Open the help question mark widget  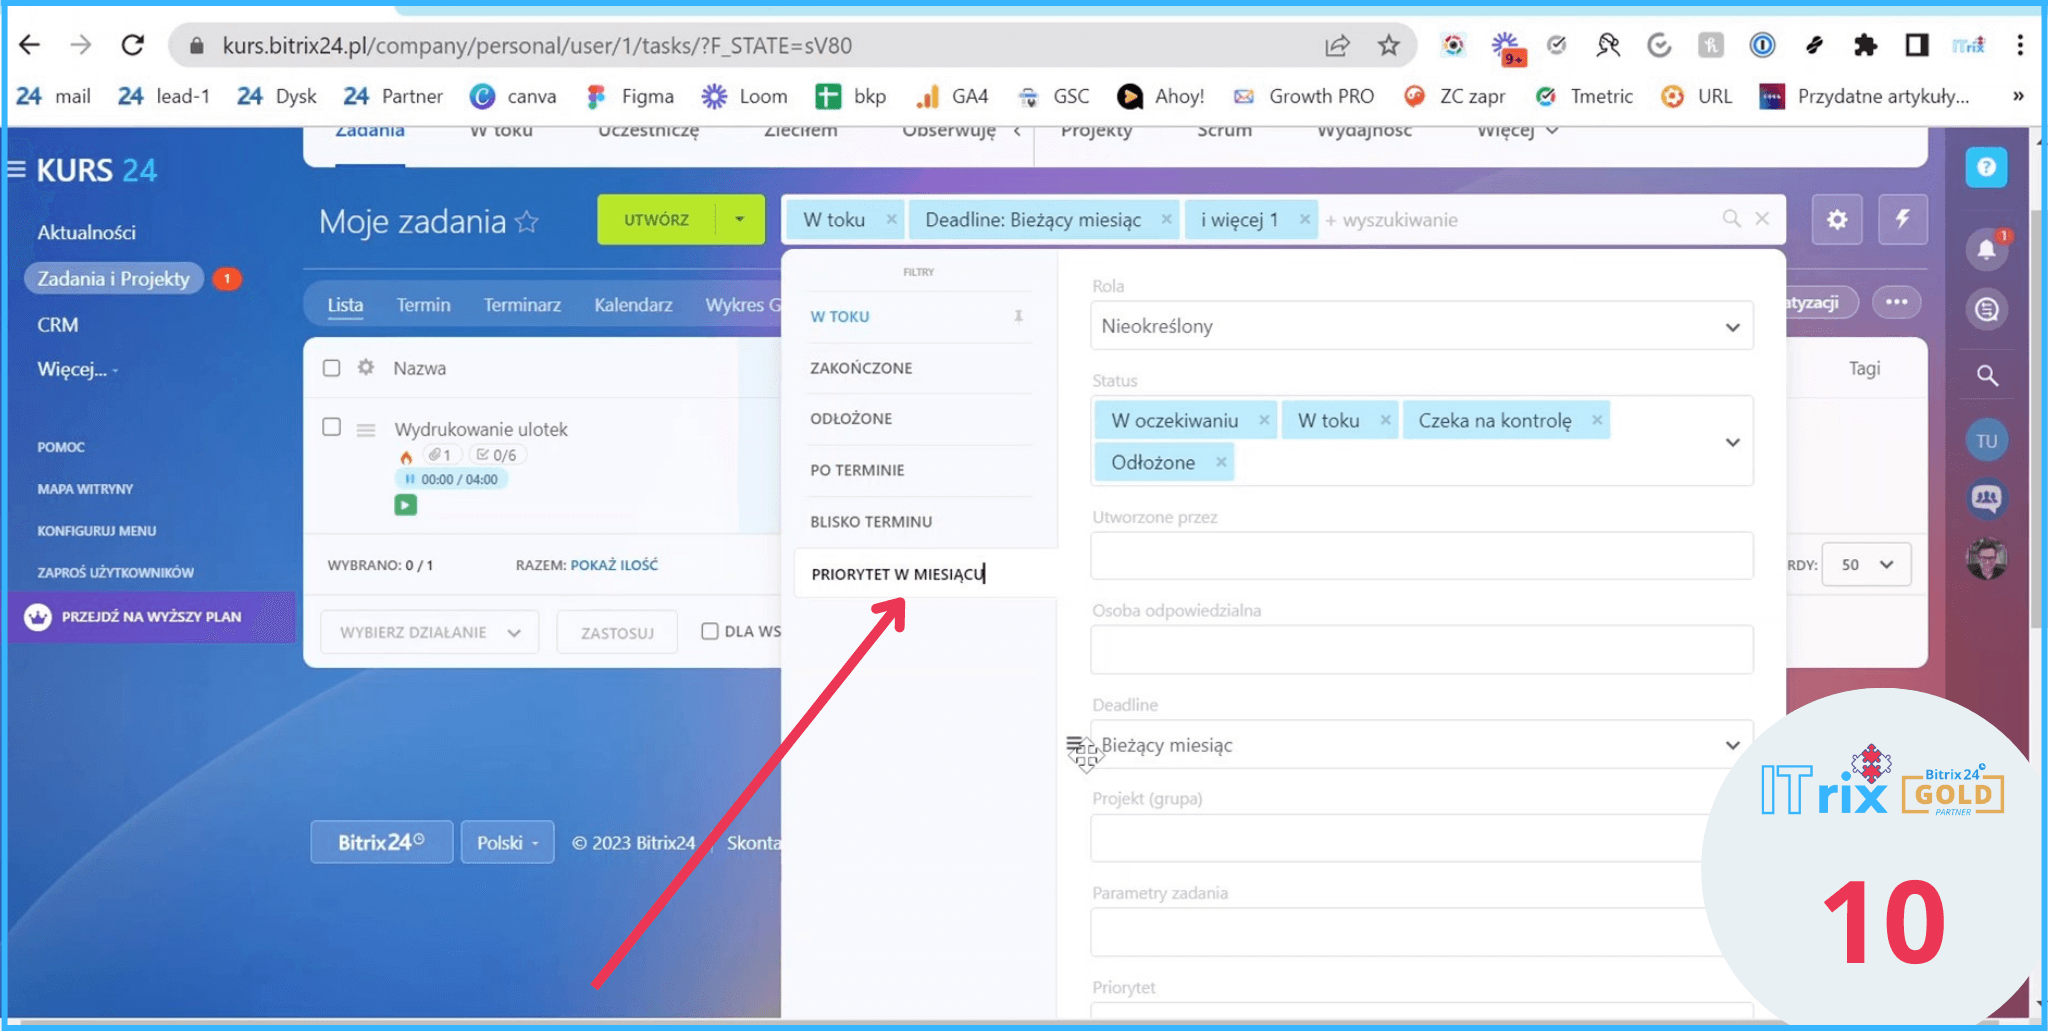(1986, 167)
